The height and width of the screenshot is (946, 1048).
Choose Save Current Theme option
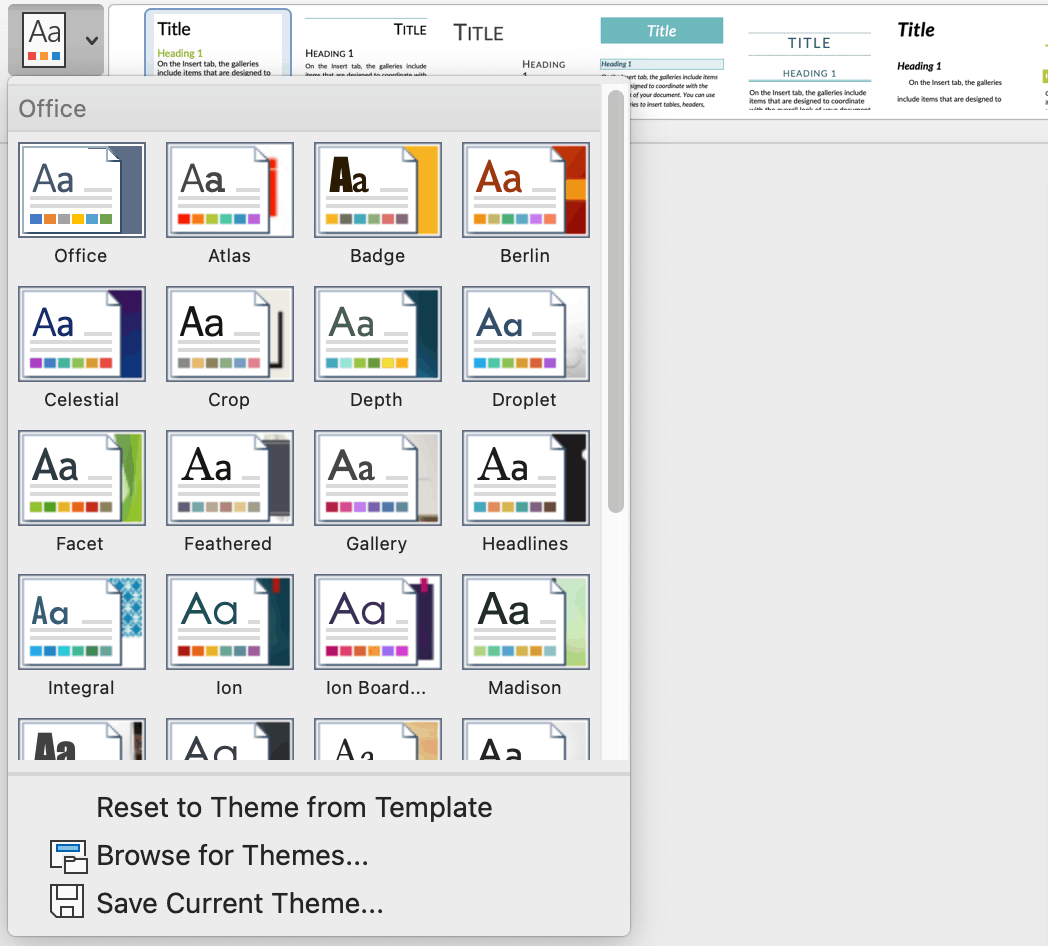240,903
